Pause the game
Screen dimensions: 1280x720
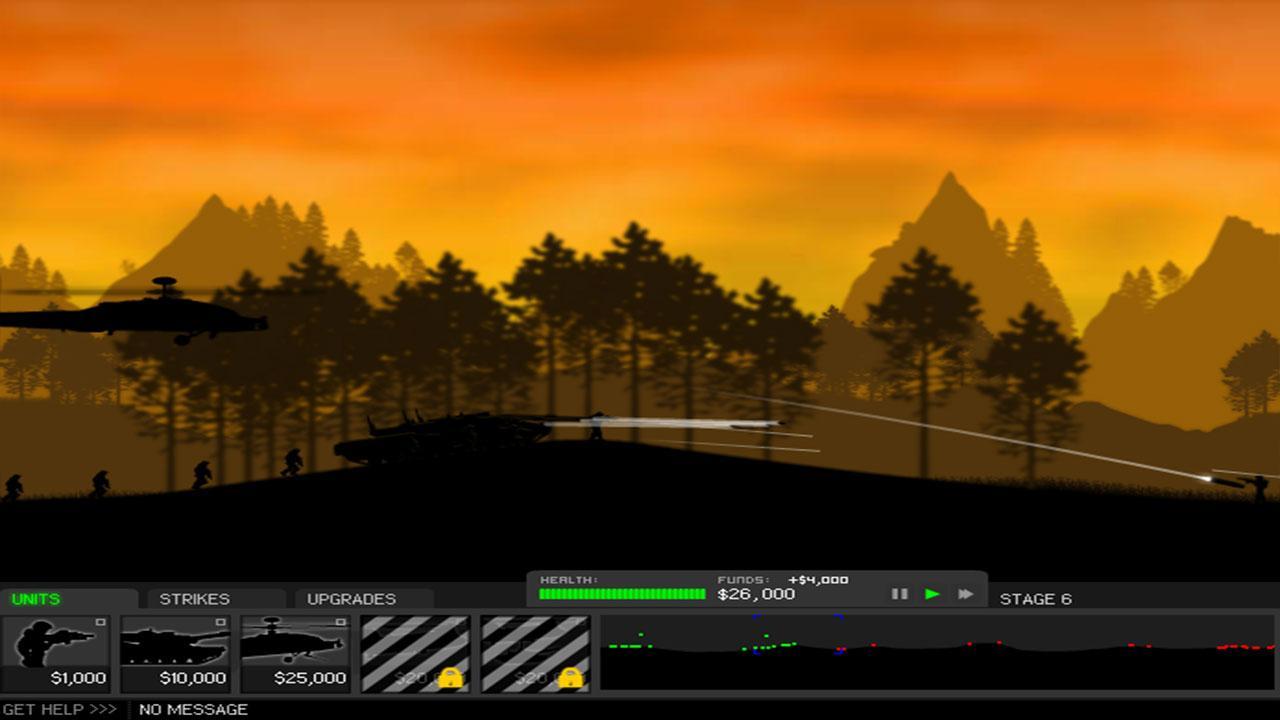pyautogui.click(x=899, y=594)
